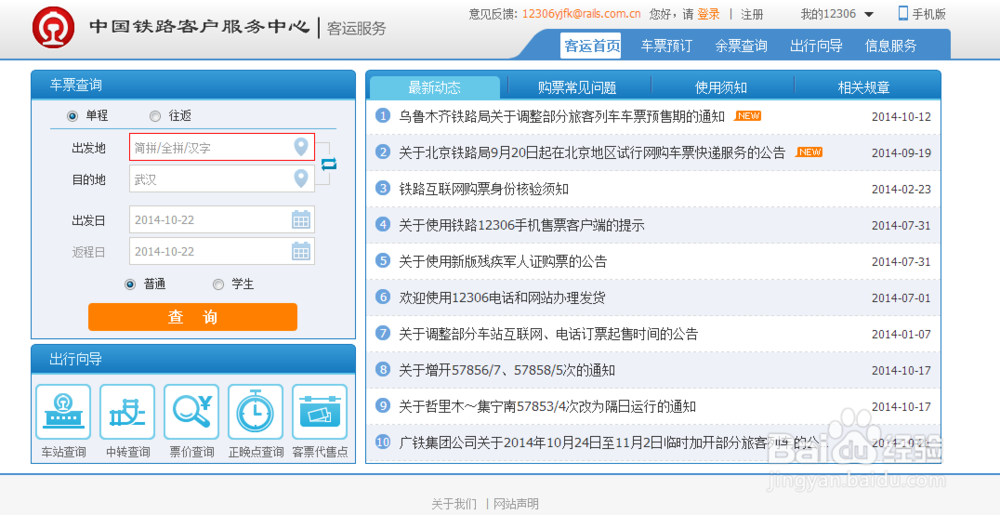The image size is (1000, 515).
Task: Open 余票查询 navigation tab
Action: (x=741, y=46)
